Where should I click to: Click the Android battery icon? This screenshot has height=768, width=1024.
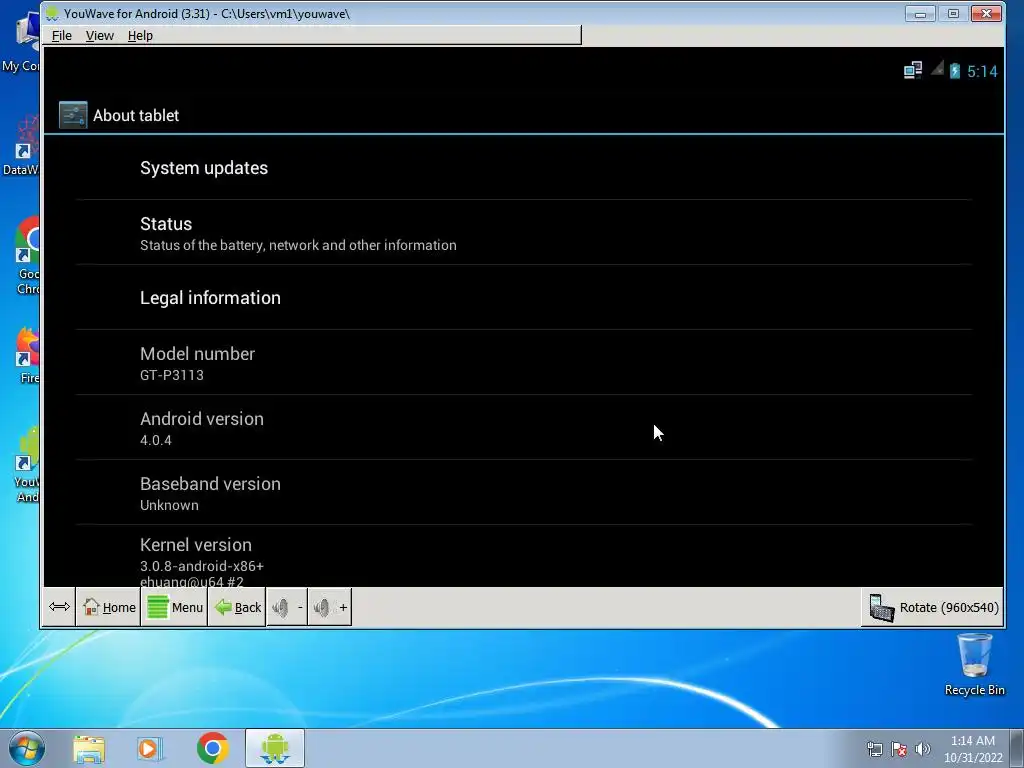point(955,71)
